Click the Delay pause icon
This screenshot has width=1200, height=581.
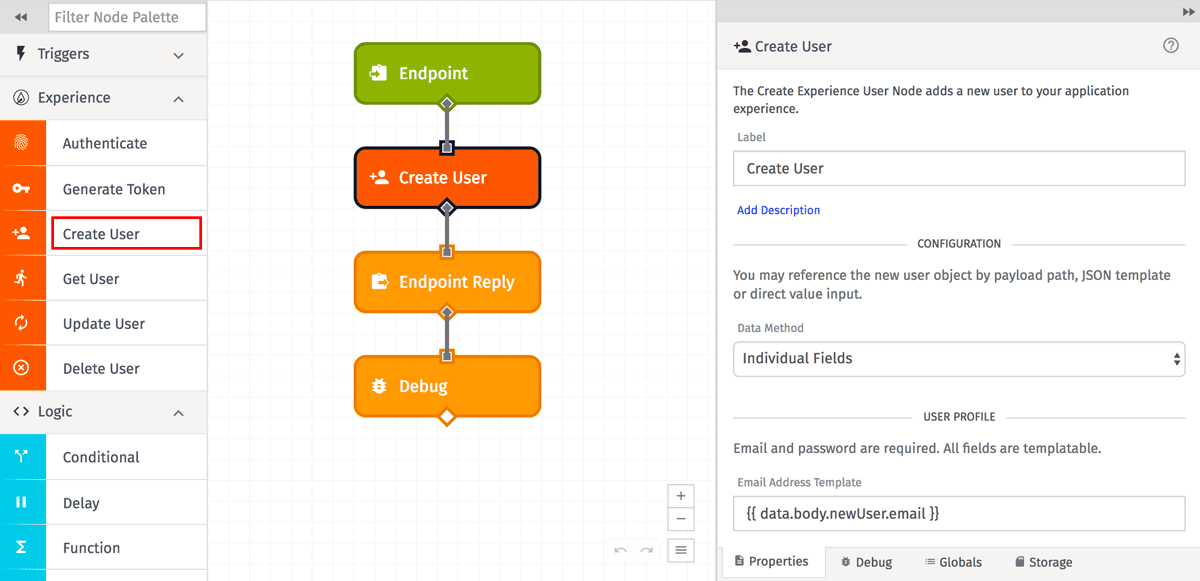pos(21,502)
